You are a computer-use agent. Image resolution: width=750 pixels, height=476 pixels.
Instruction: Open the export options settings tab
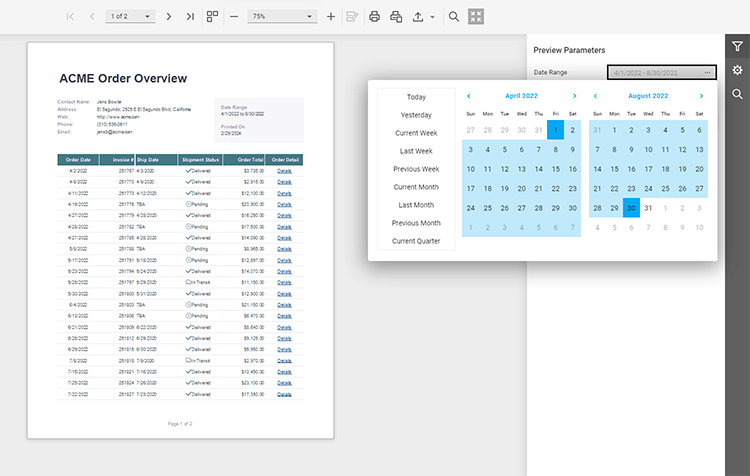point(737,70)
